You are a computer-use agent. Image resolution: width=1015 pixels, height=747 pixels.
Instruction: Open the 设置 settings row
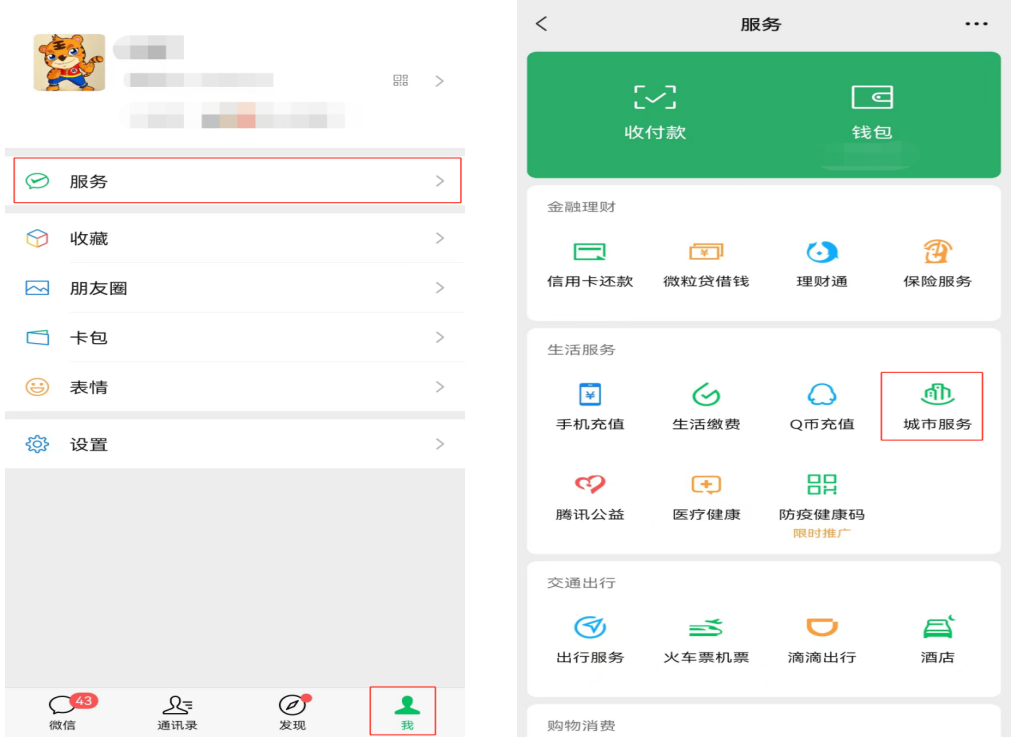[x=237, y=444]
